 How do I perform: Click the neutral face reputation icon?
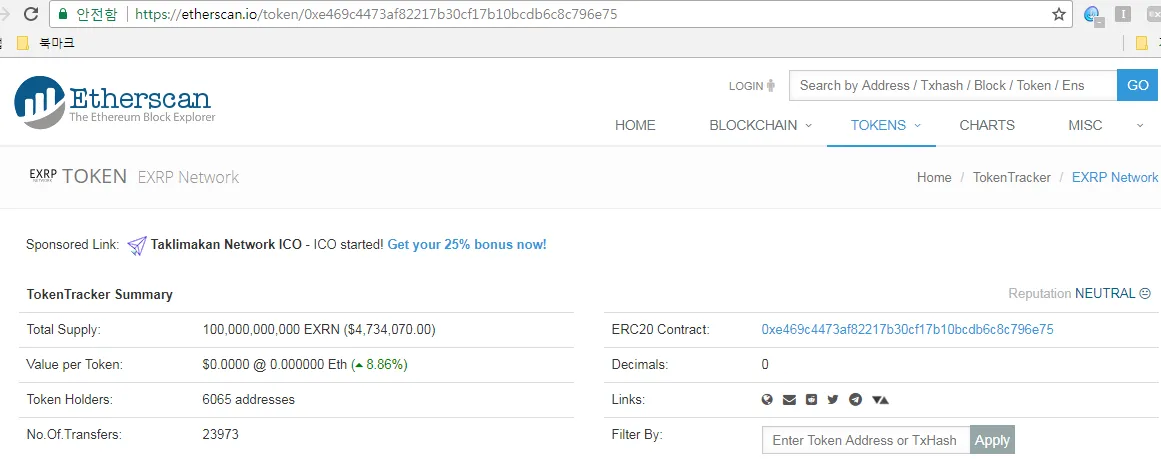(x=1145, y=294)
